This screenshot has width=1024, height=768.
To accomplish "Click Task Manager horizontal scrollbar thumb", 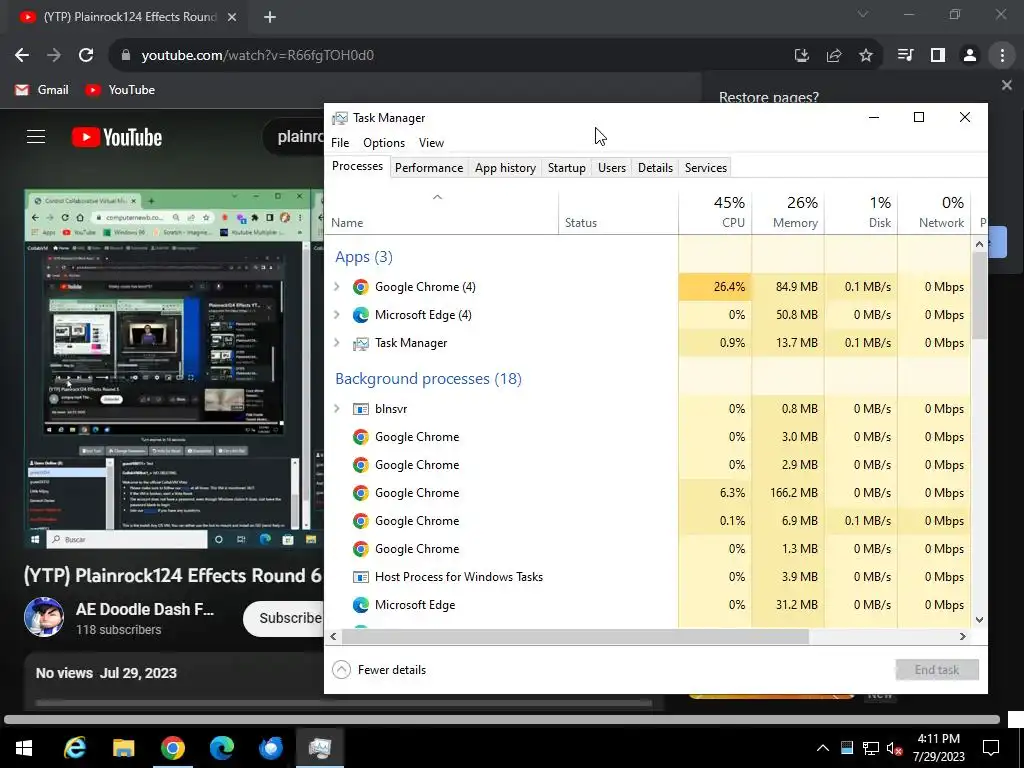I will (x=575, y=636).
